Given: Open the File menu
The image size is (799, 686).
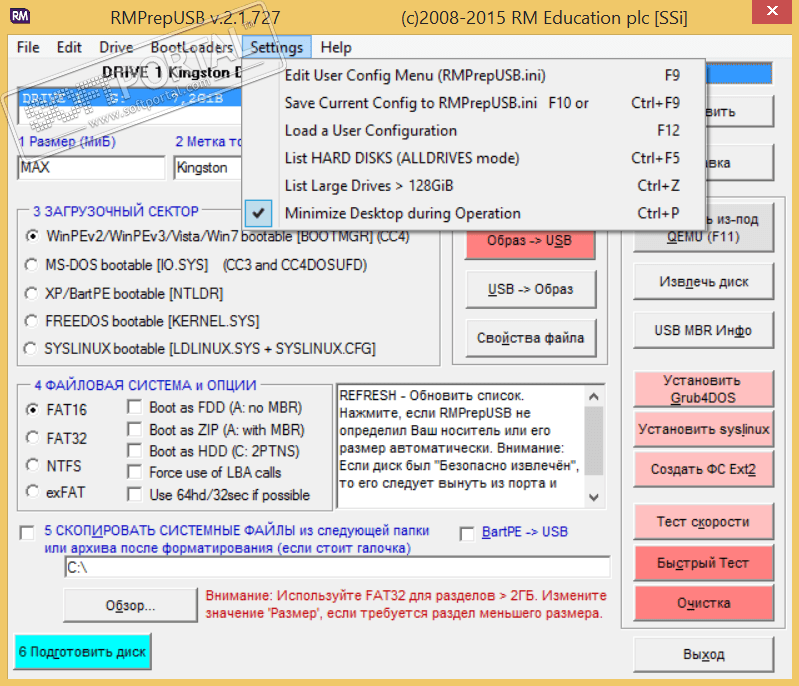Looking at the screenshot, I should pos(28,47).
